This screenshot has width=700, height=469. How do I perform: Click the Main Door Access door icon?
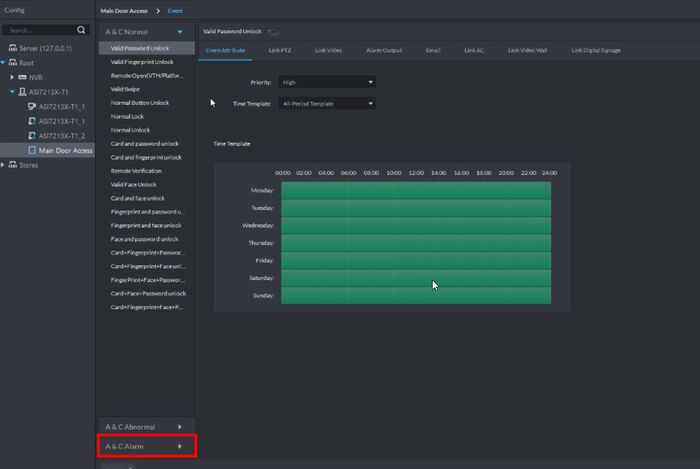32,150
